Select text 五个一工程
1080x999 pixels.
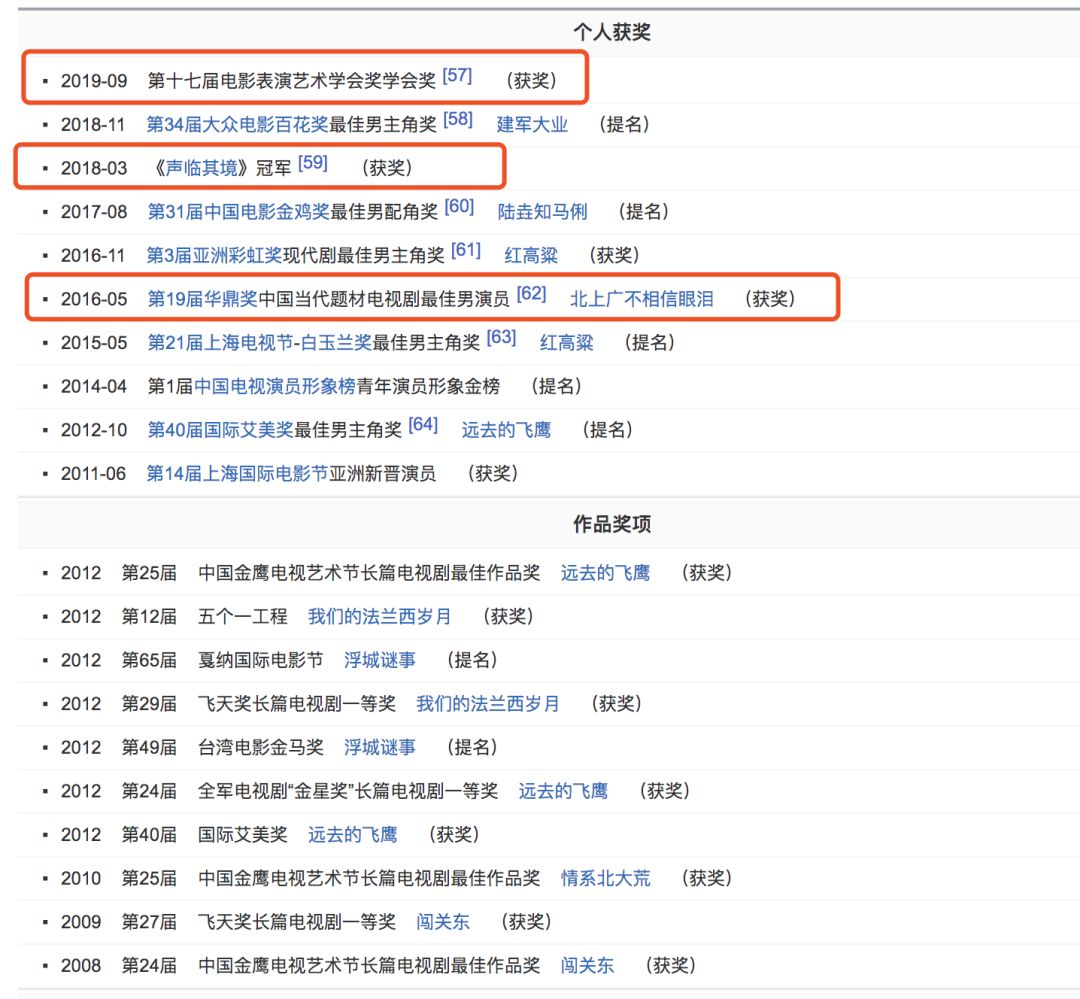tap(242, 617)
